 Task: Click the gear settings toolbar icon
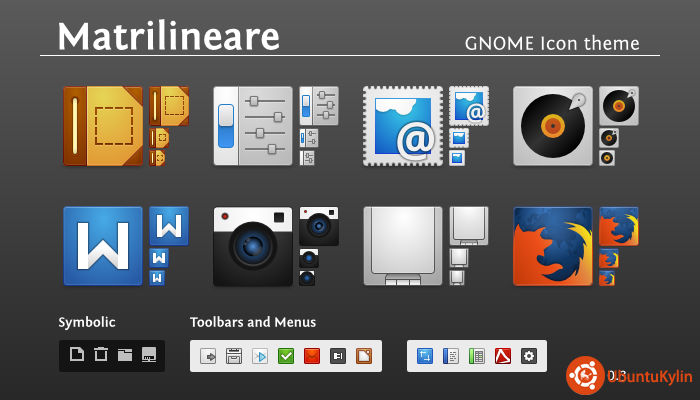click(529, 355)
